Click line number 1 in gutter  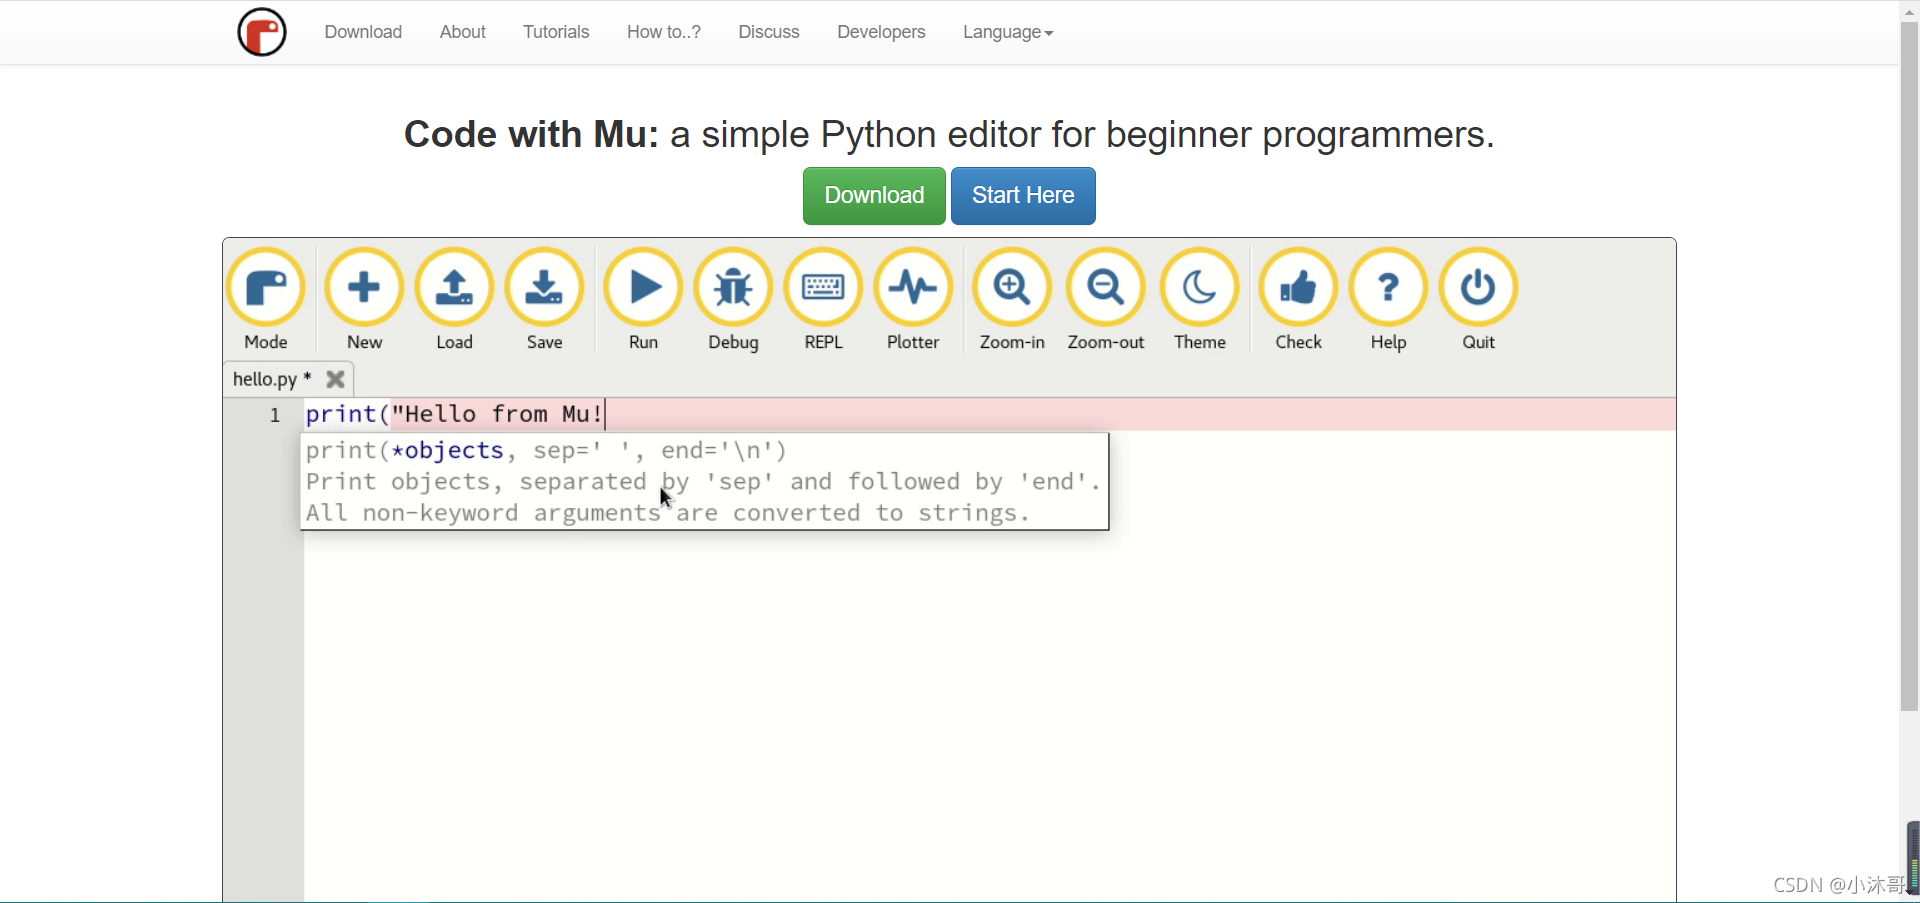pos(275,415)
